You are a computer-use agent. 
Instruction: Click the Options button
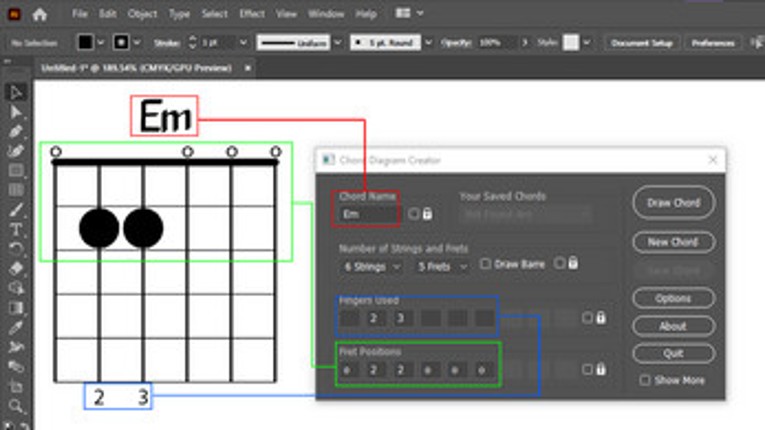pos(674,298)
